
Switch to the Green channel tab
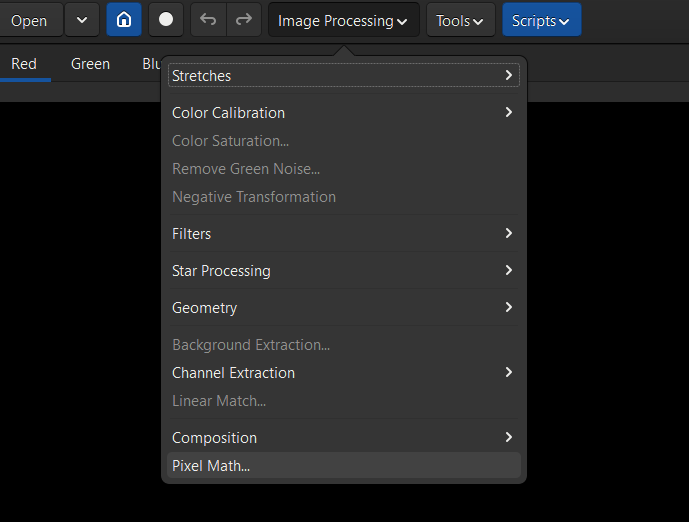(x=90, y=64)
